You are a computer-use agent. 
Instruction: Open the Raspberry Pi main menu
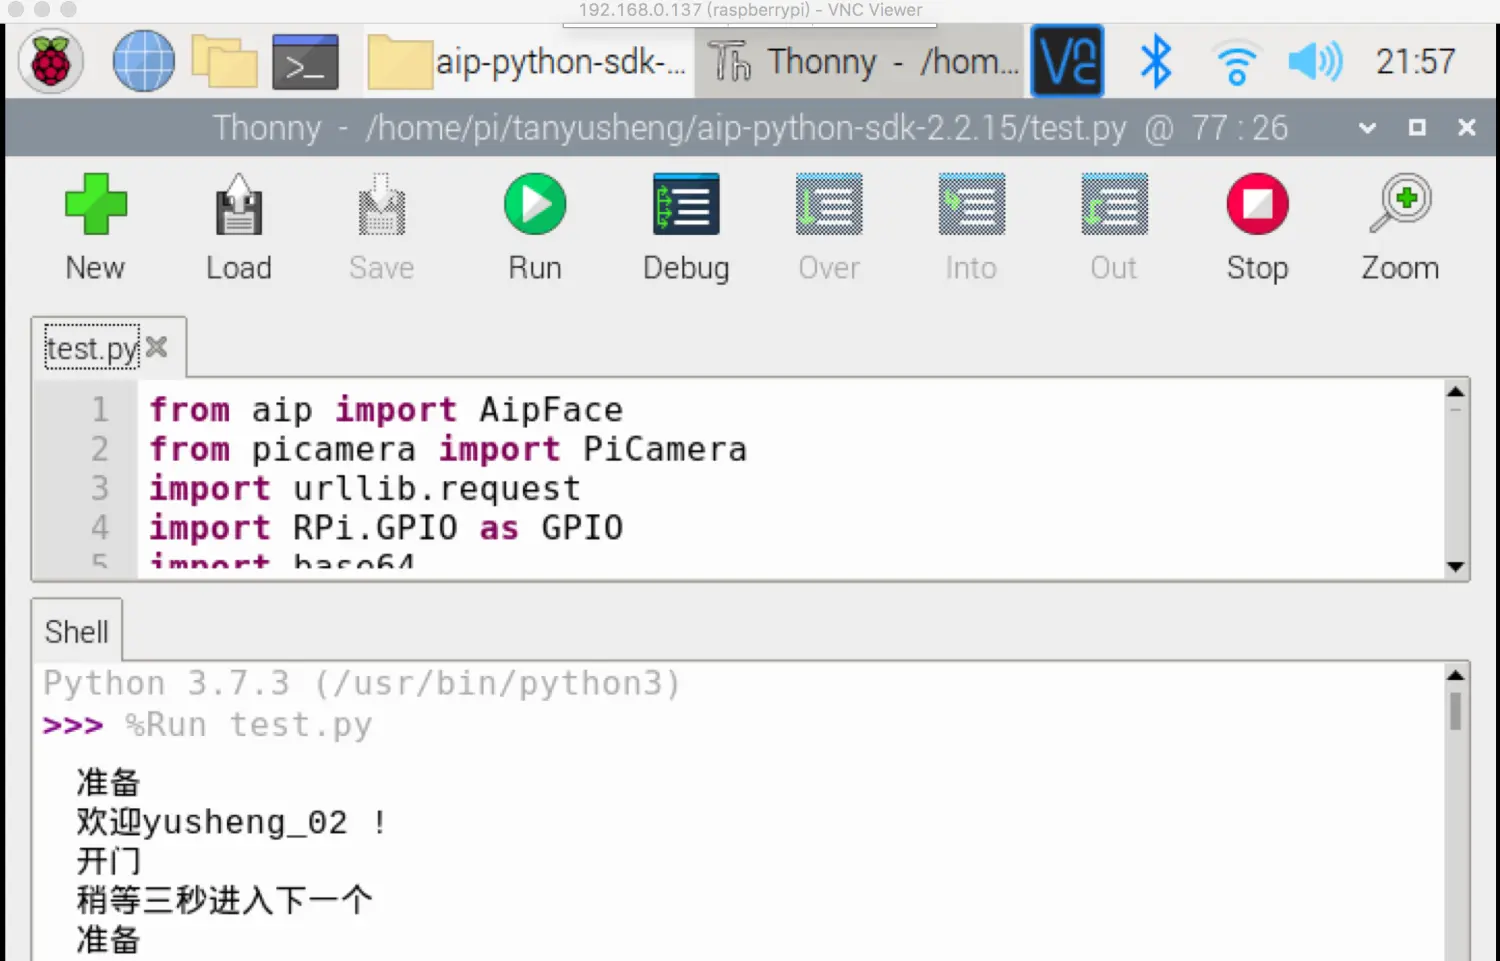[51, 62]
